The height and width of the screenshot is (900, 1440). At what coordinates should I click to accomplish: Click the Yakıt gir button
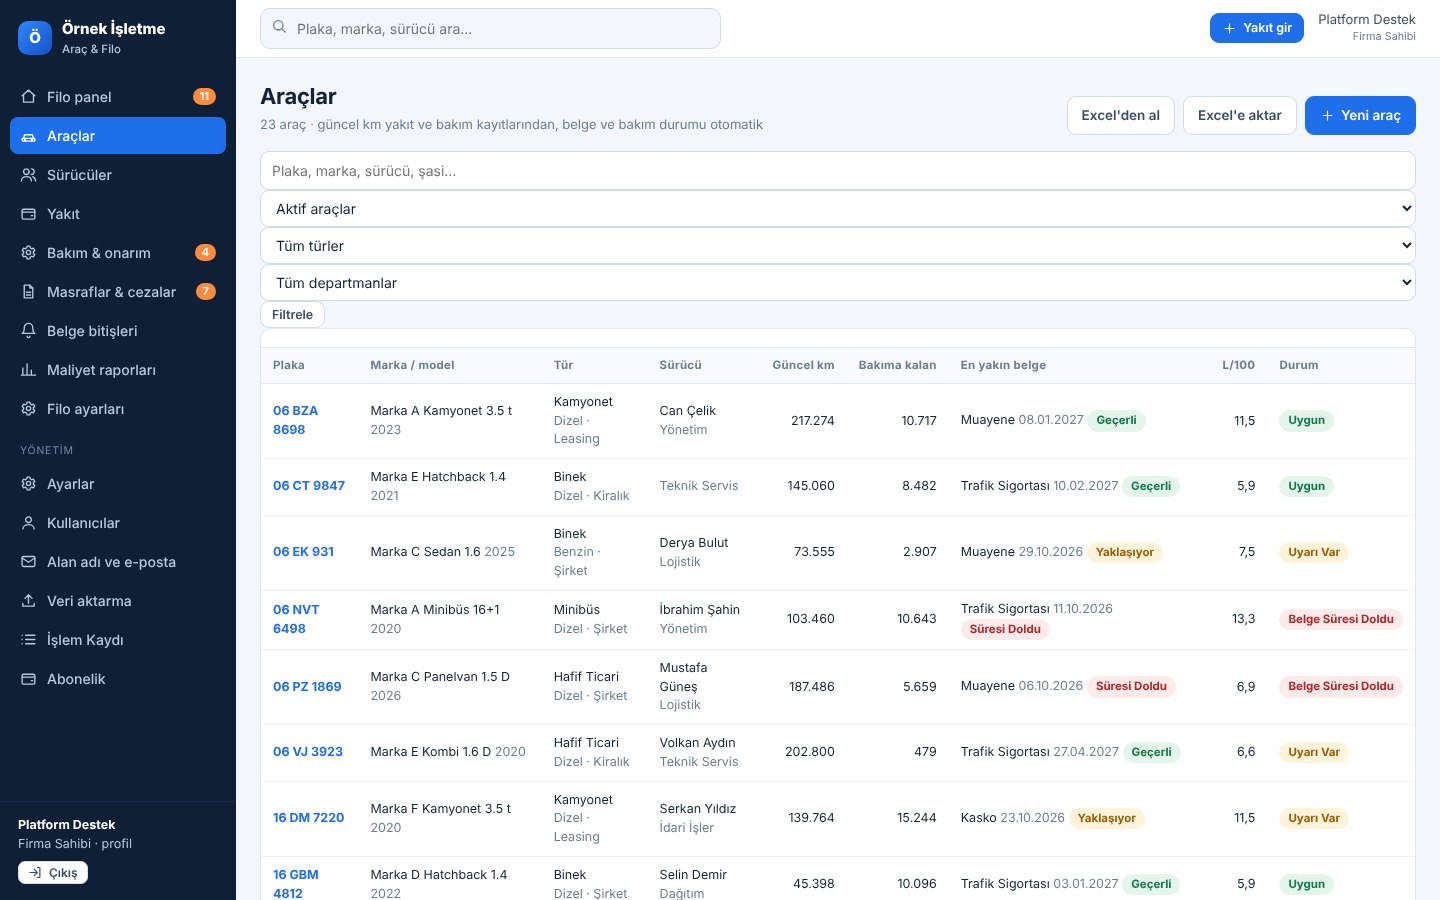point(1257,28)
